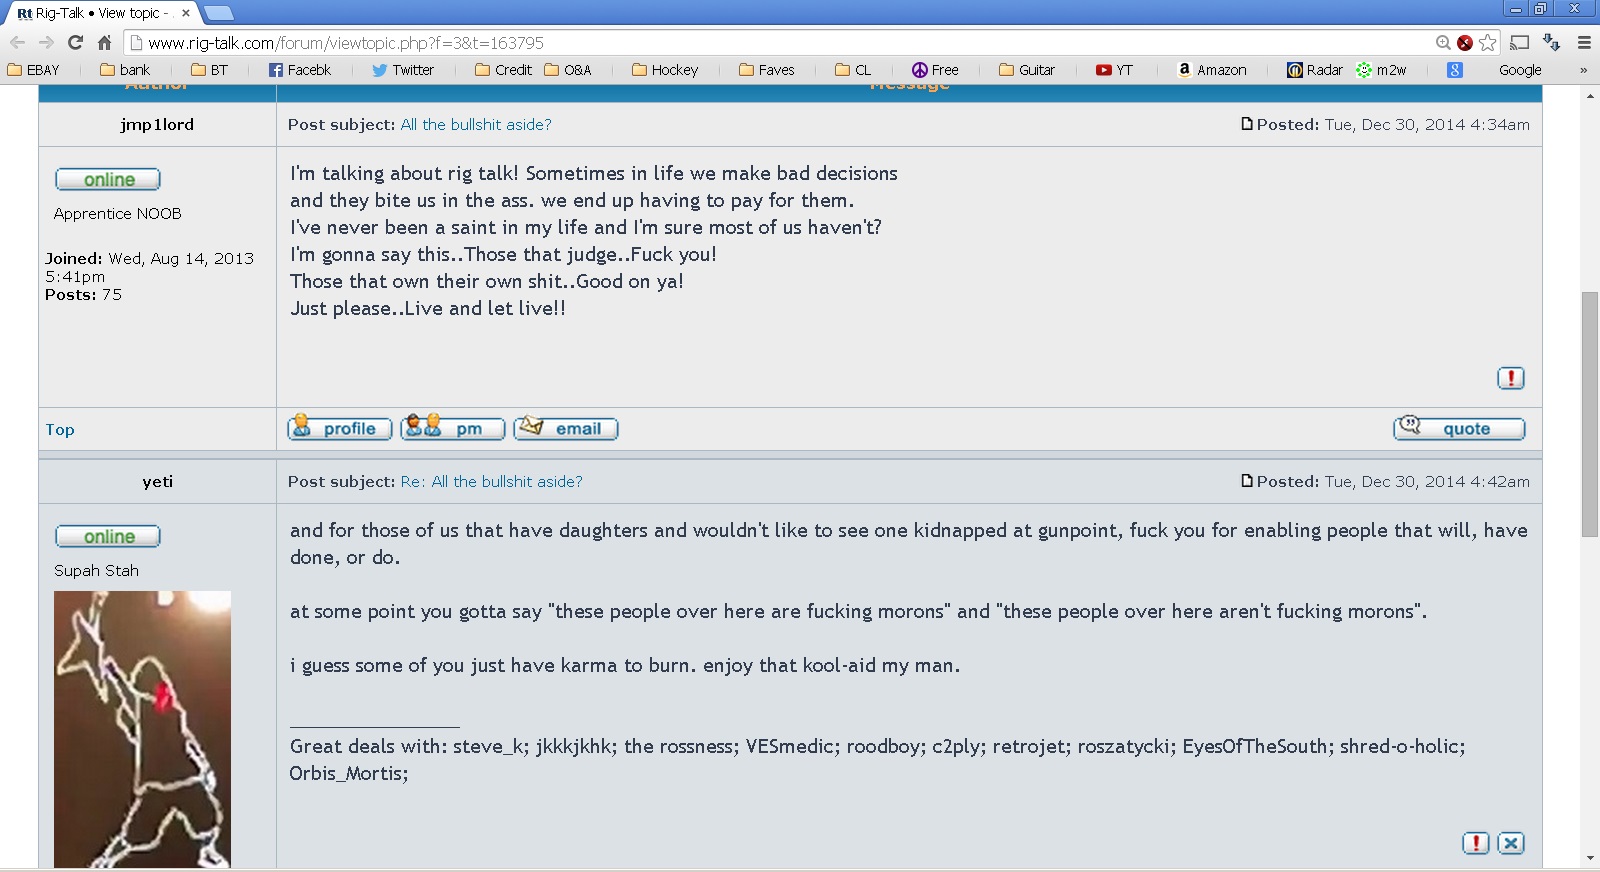This screenshot has height=872, width=1600.
Task: Open the Hockey bookmark folder
Action: click(665, 70)
